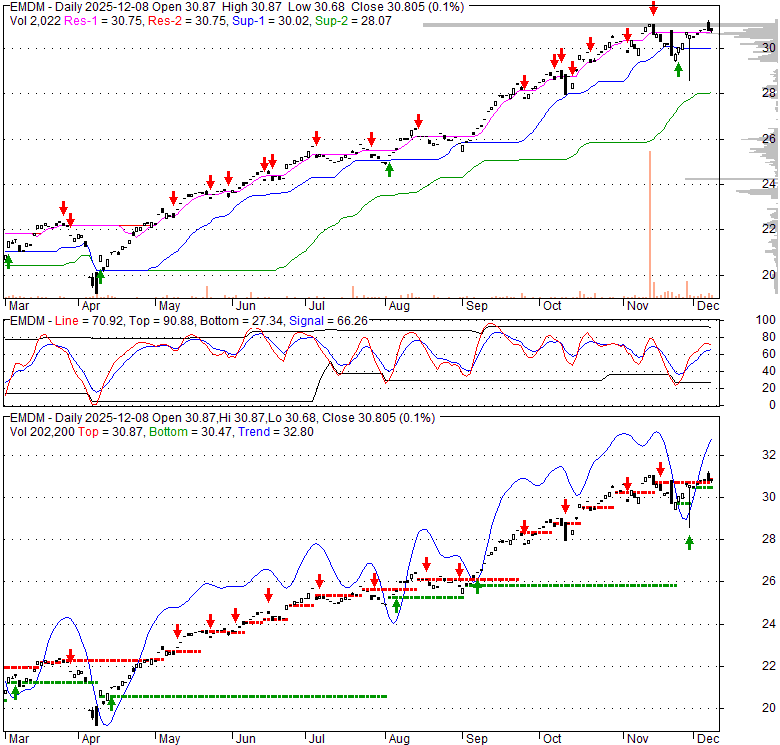
Task: Click the green arrow in late November, bottom chart
Action: (689, 542)
